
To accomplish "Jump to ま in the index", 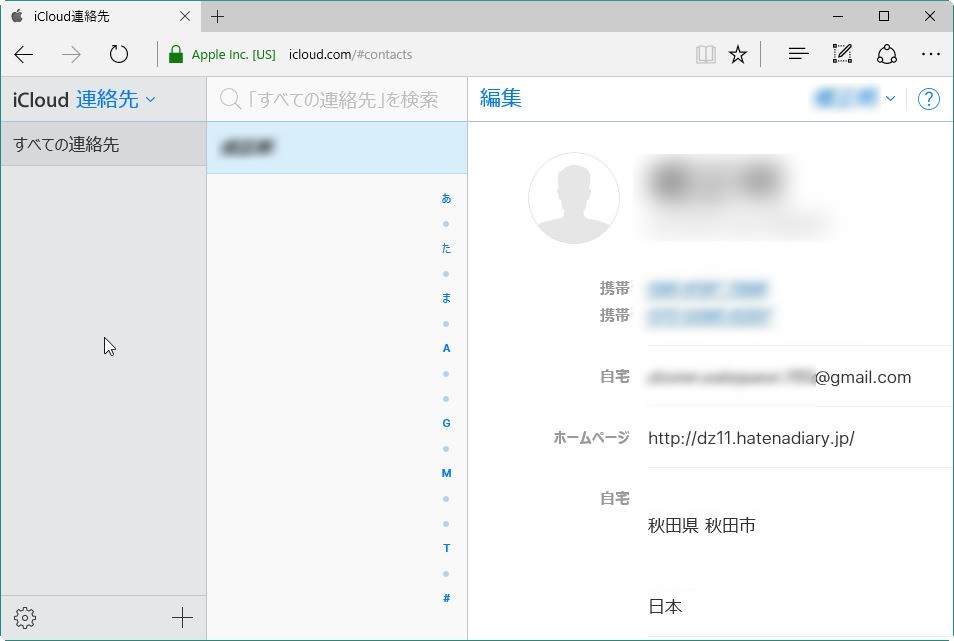I will [x=446, y=298].
